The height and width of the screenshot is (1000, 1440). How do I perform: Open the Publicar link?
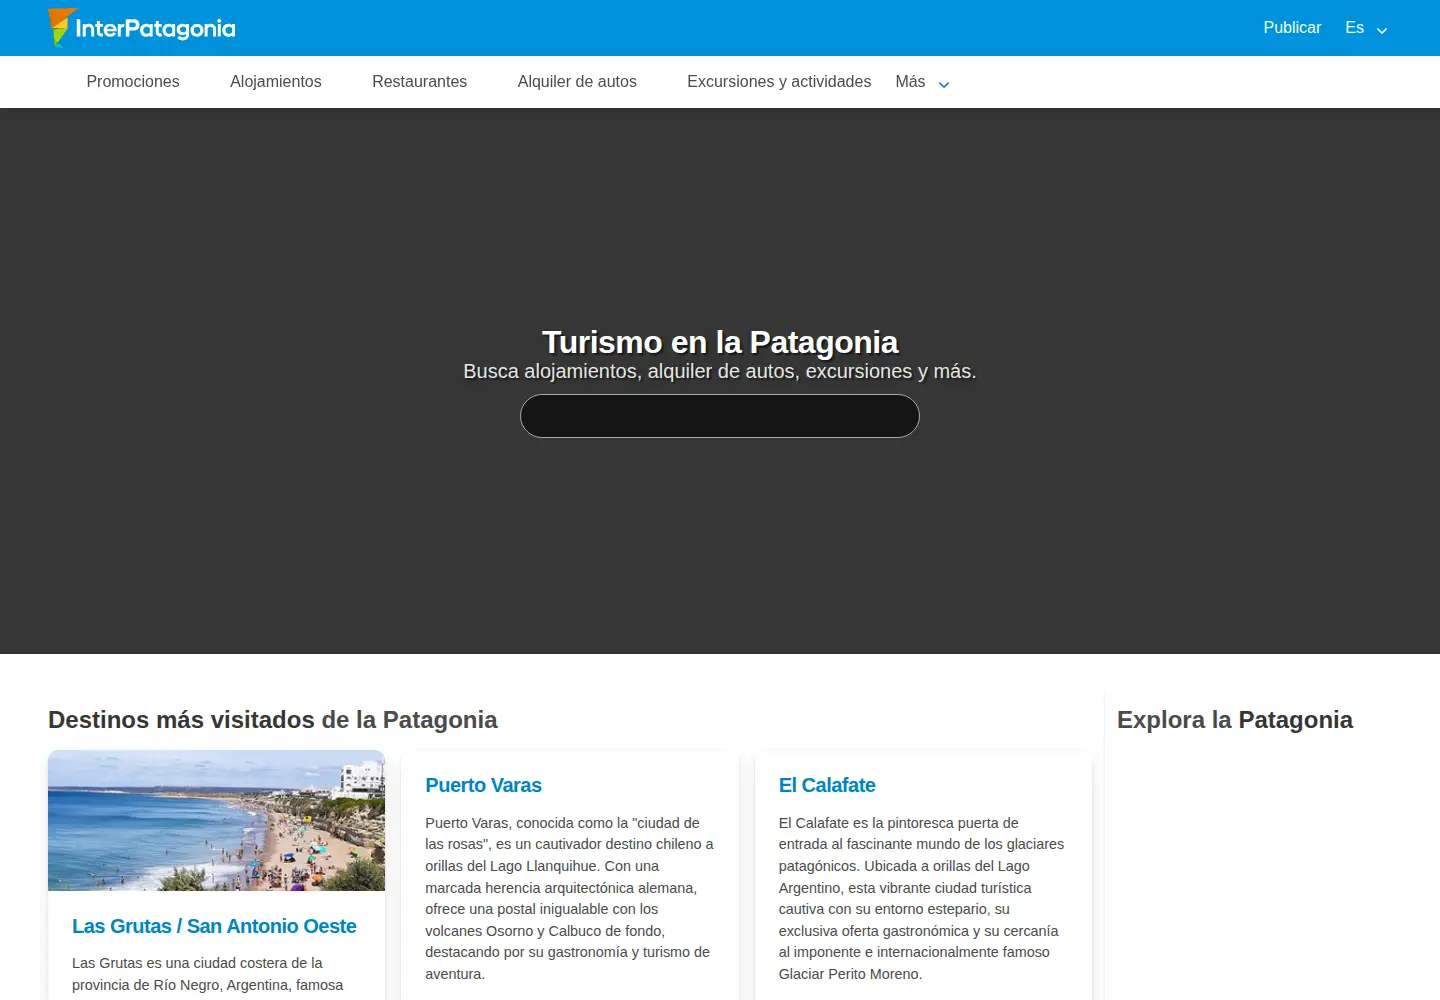click(1292, 28)
